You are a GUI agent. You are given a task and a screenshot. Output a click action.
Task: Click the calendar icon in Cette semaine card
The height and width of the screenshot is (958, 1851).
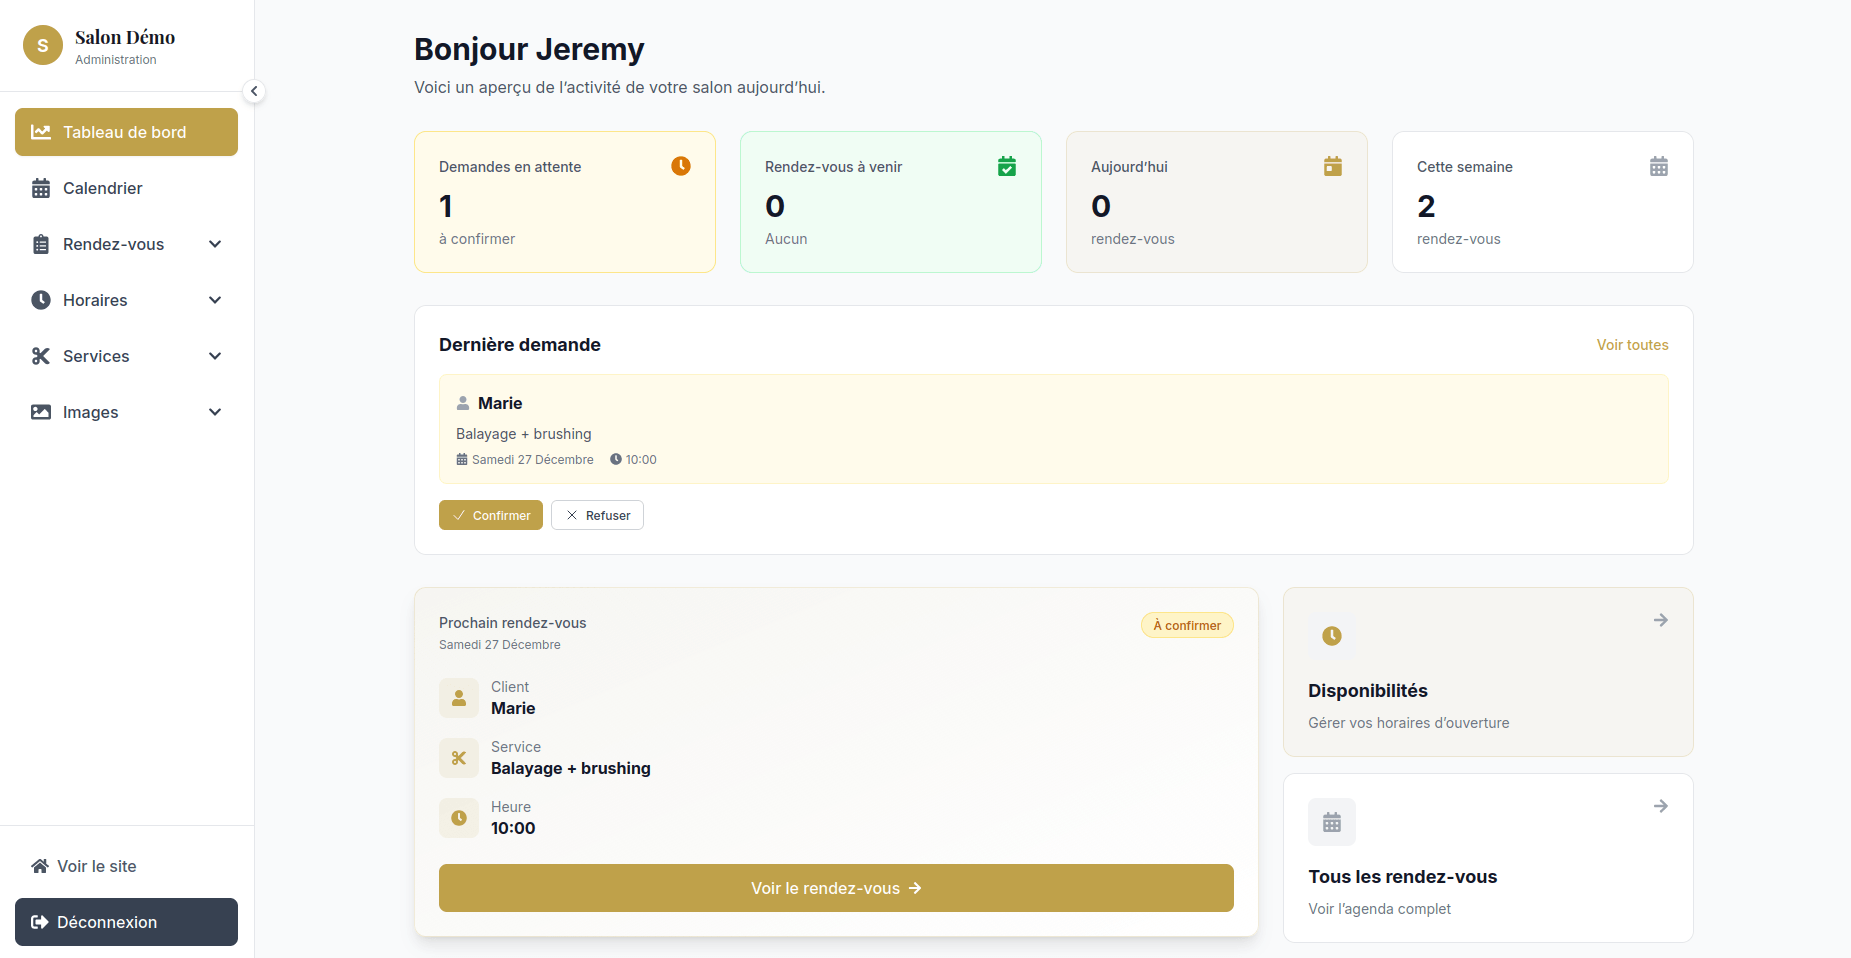(x=1658, y=166)
